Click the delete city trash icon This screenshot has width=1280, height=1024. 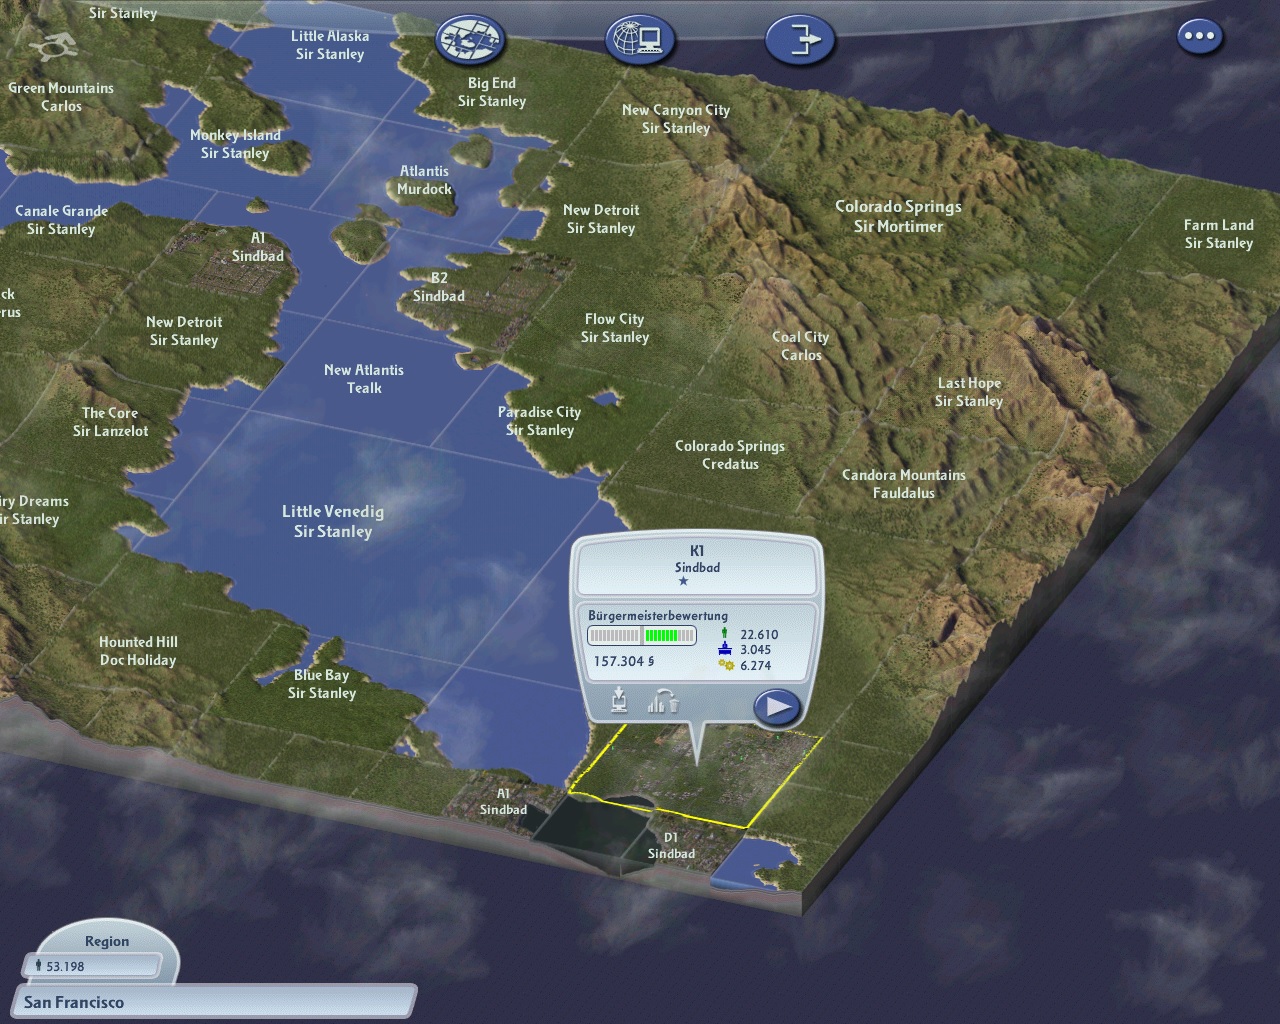tap(664, 701)
